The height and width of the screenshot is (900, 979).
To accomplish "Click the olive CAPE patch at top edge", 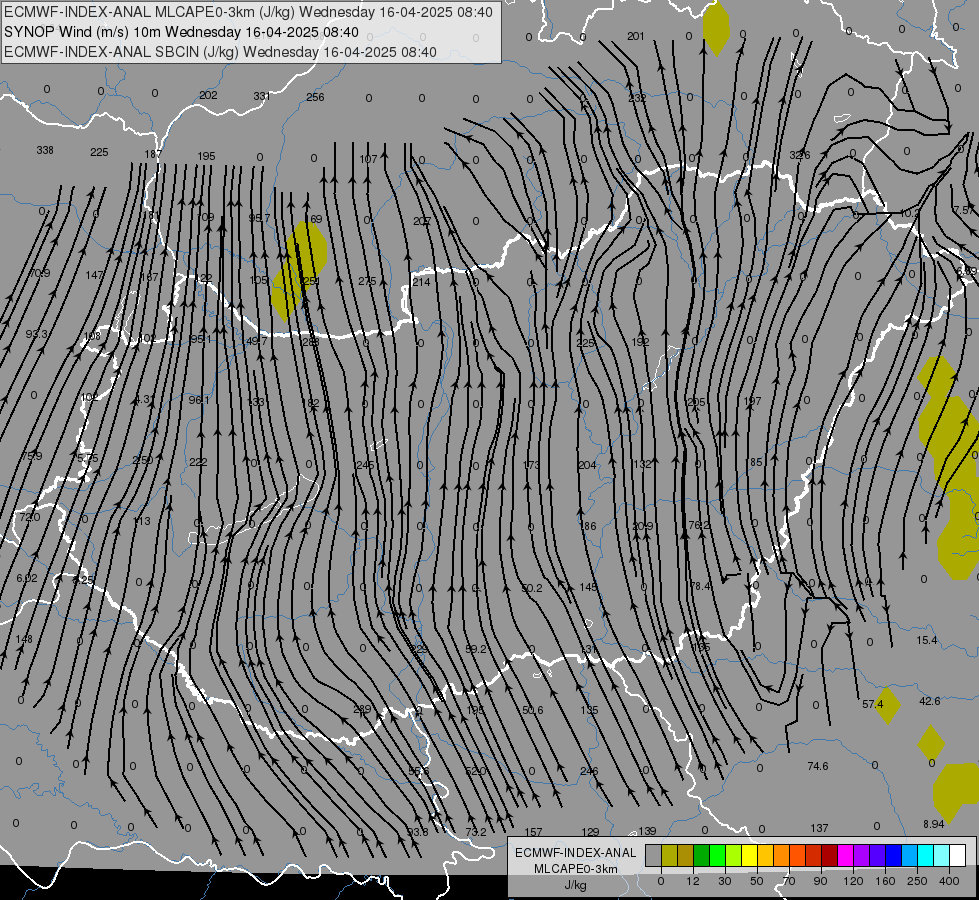I will tap(716, 28).
